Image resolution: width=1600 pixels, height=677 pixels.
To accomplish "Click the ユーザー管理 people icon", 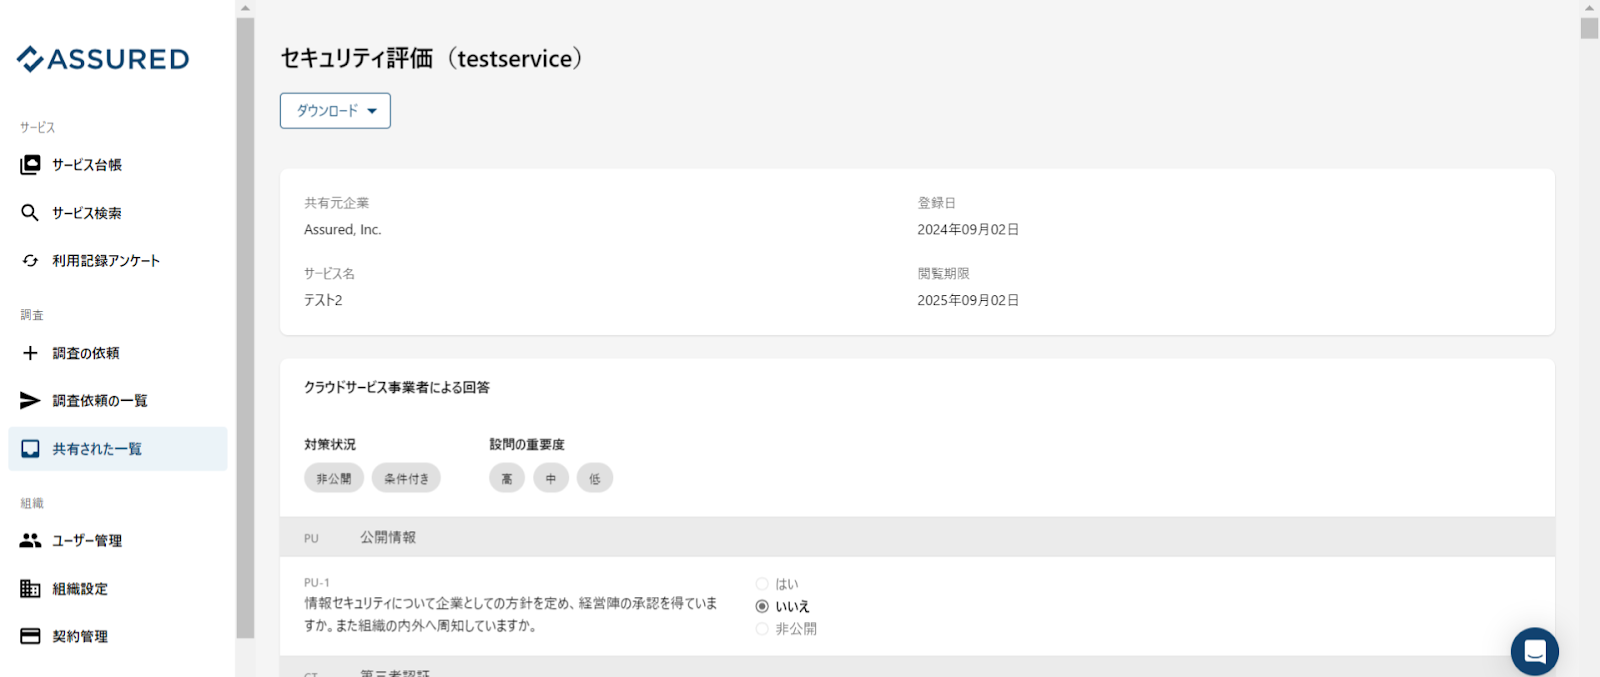I will pyautogui.click(x=30, y=541).
